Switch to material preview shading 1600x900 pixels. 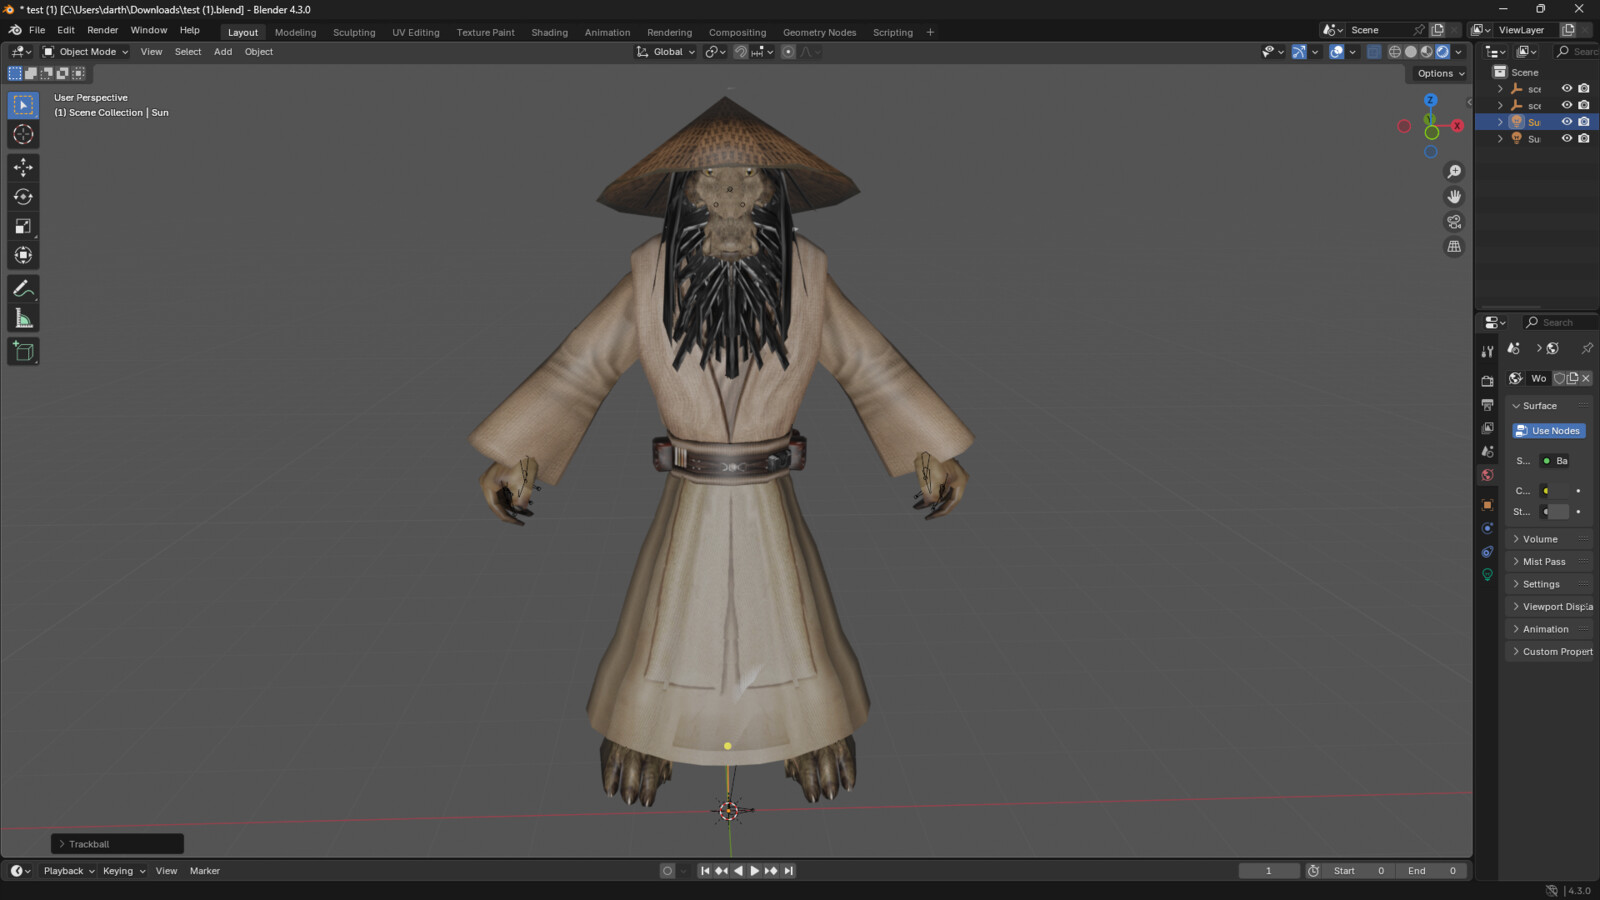[1426, 52]
